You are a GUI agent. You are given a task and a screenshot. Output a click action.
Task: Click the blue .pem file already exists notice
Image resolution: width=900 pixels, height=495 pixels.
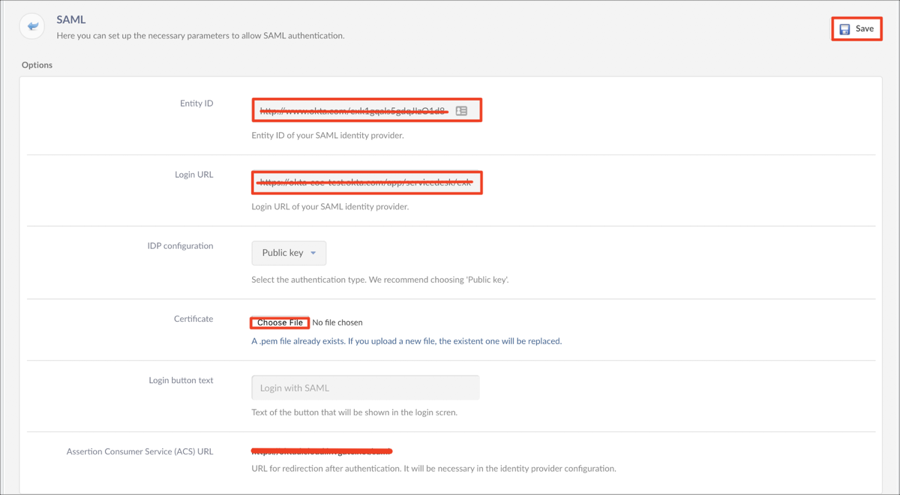(x=406, y=341)
